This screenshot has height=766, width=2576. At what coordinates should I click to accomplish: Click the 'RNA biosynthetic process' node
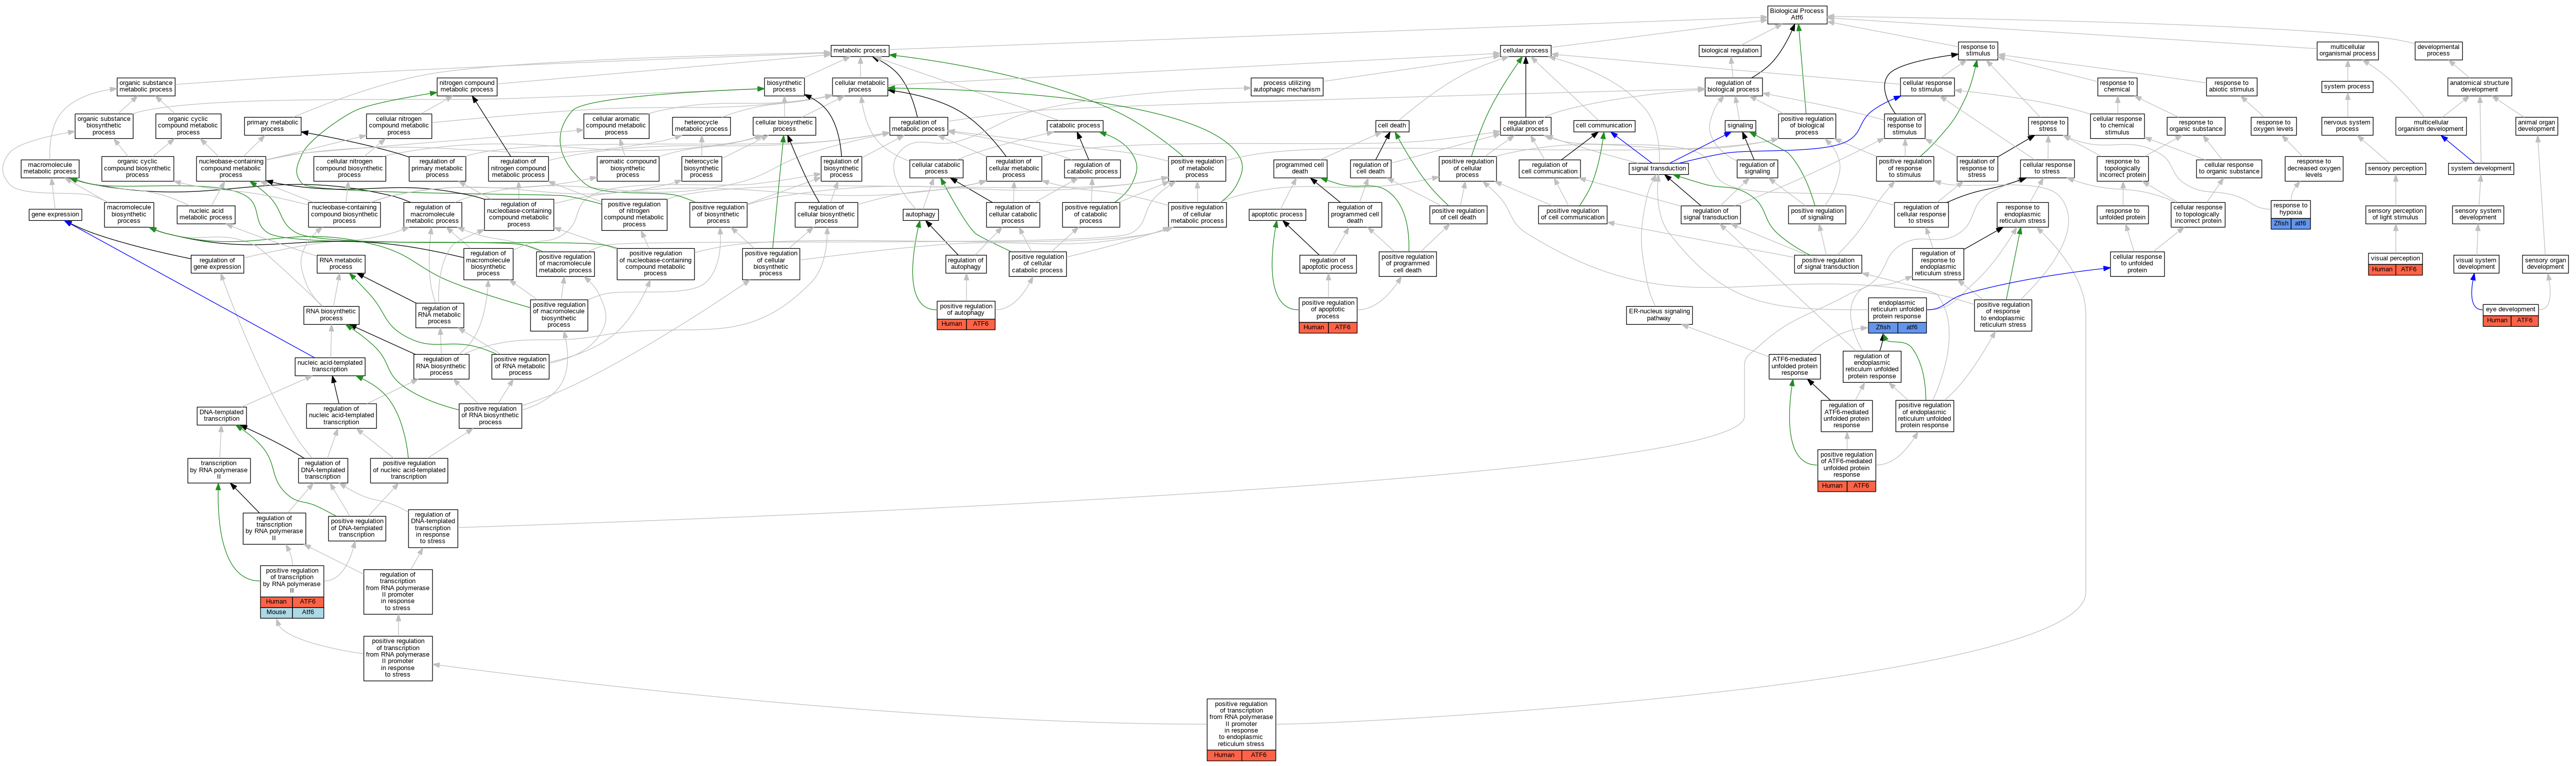pyautogui.click(x=331, y=315)
